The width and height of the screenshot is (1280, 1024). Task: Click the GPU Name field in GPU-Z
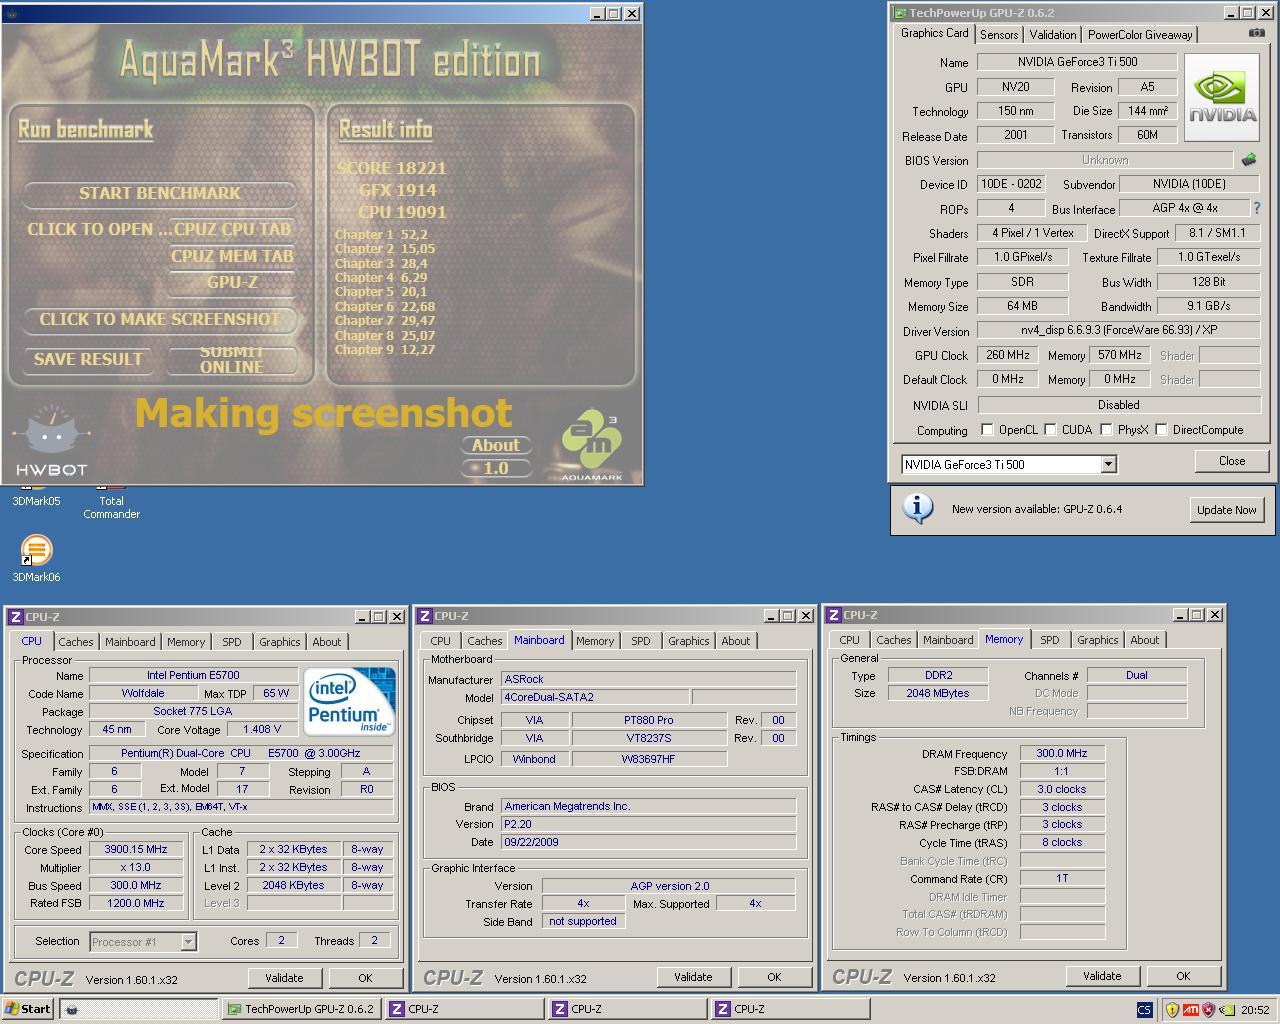tap(1077, 62)
